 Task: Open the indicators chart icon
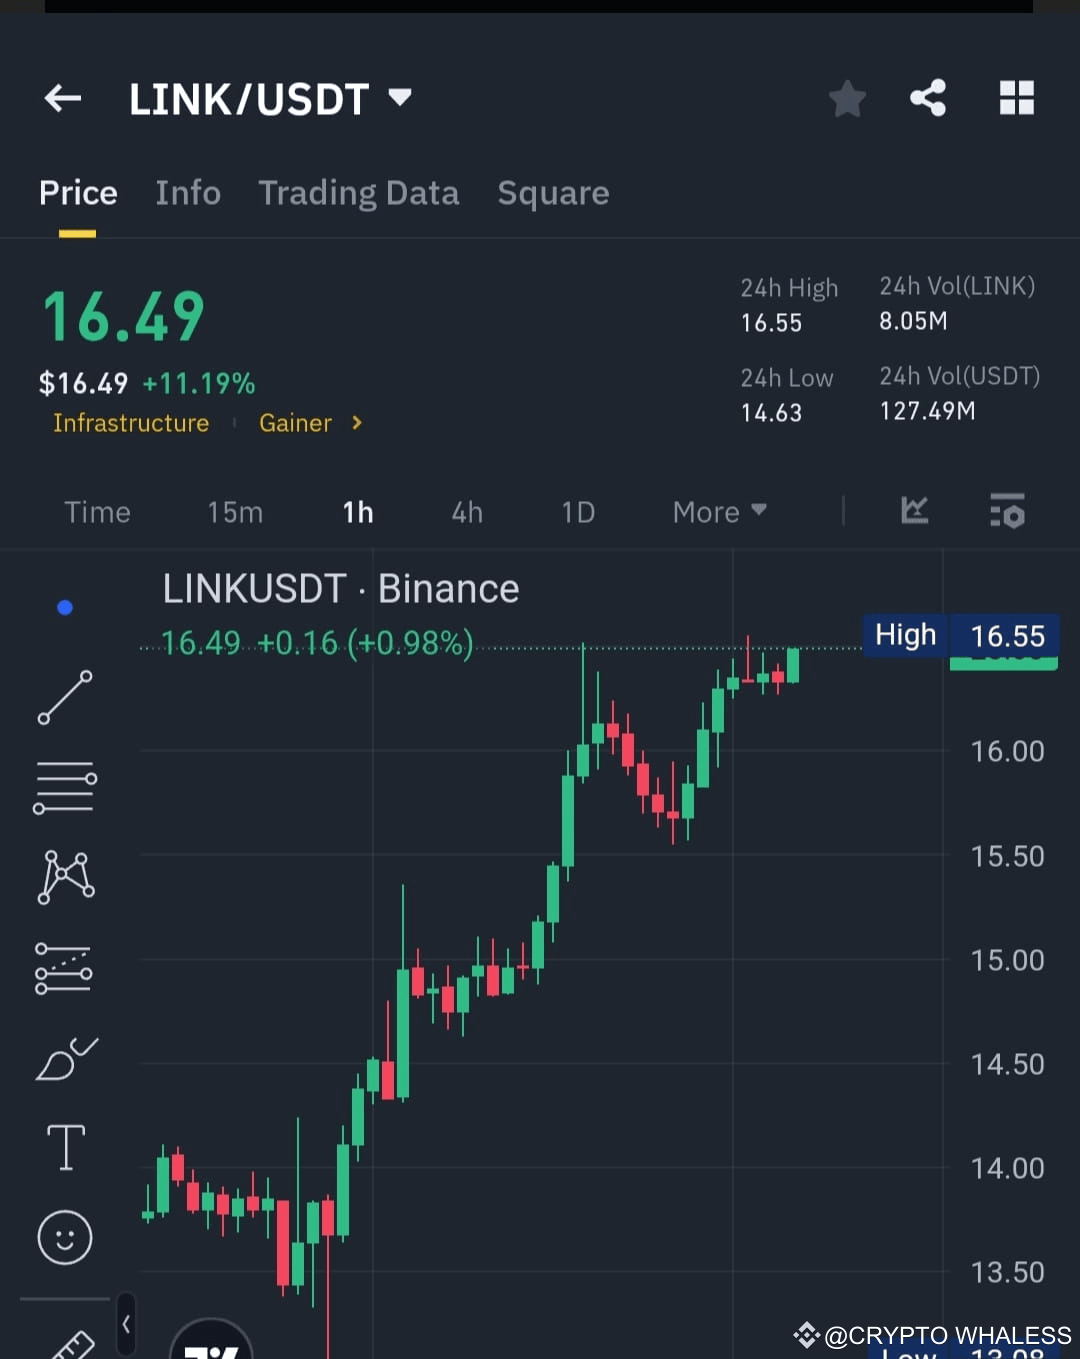coord(913,511)
